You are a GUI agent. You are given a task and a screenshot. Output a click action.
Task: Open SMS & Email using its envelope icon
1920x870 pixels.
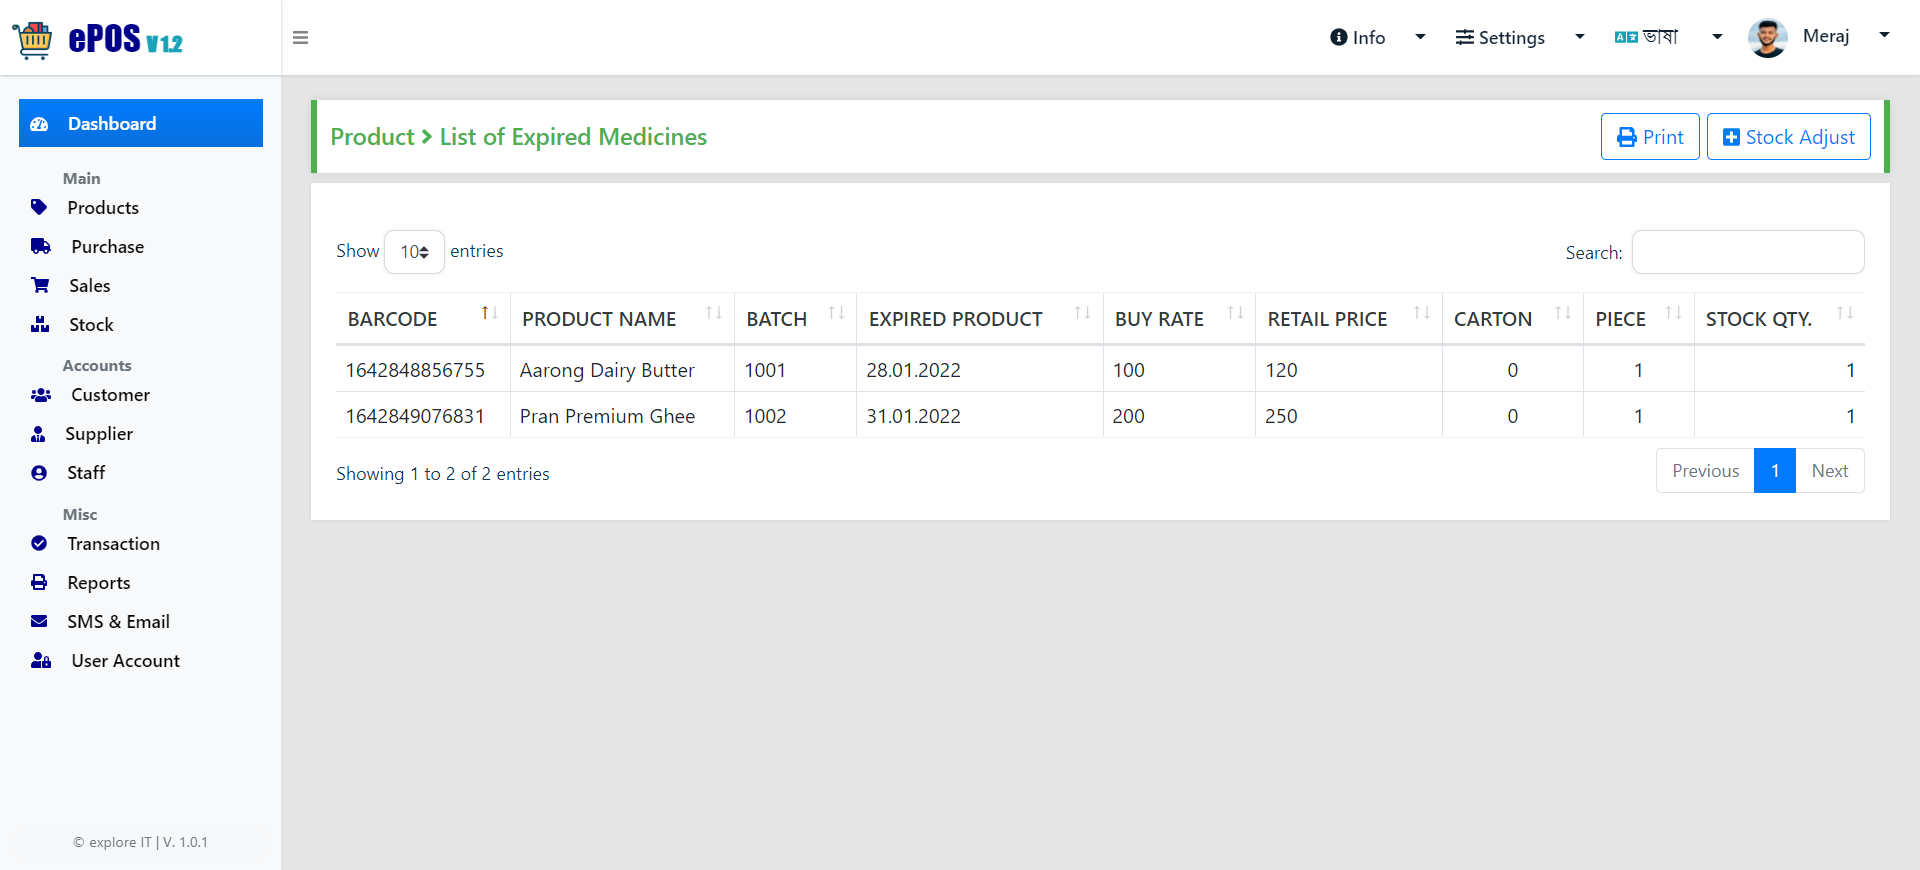tap(39, 621)
